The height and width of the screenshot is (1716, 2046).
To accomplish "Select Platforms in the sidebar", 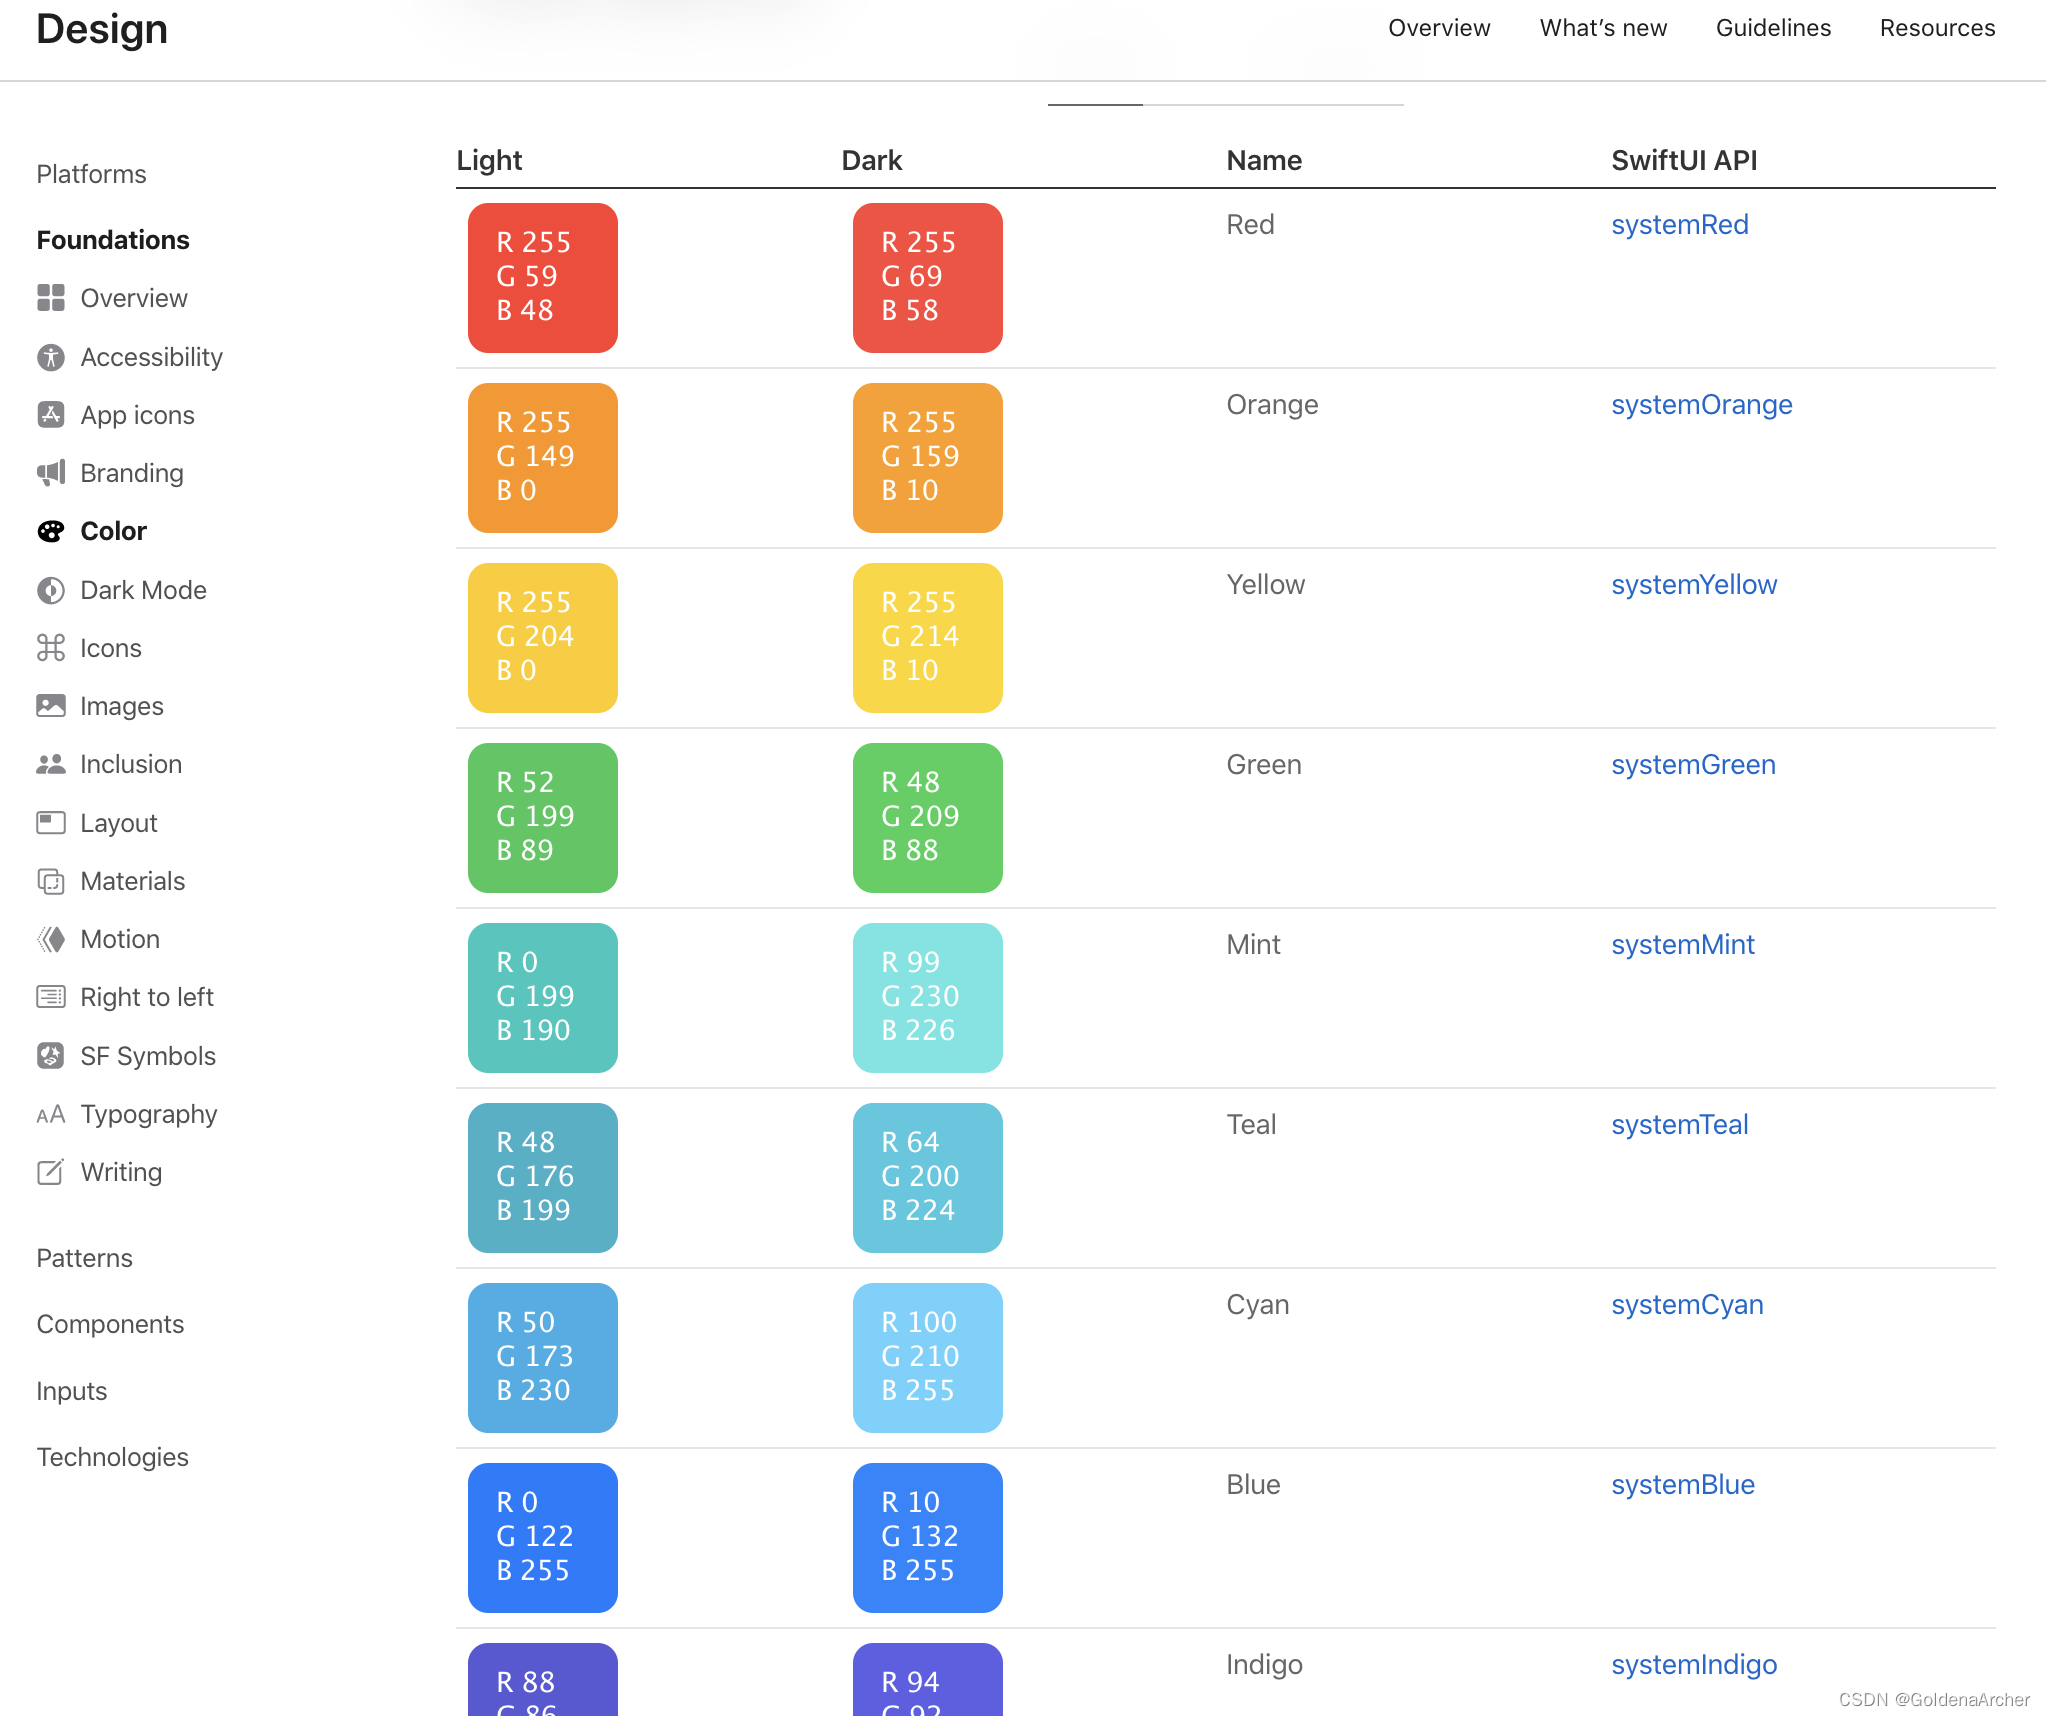I will tap(92, 174).
